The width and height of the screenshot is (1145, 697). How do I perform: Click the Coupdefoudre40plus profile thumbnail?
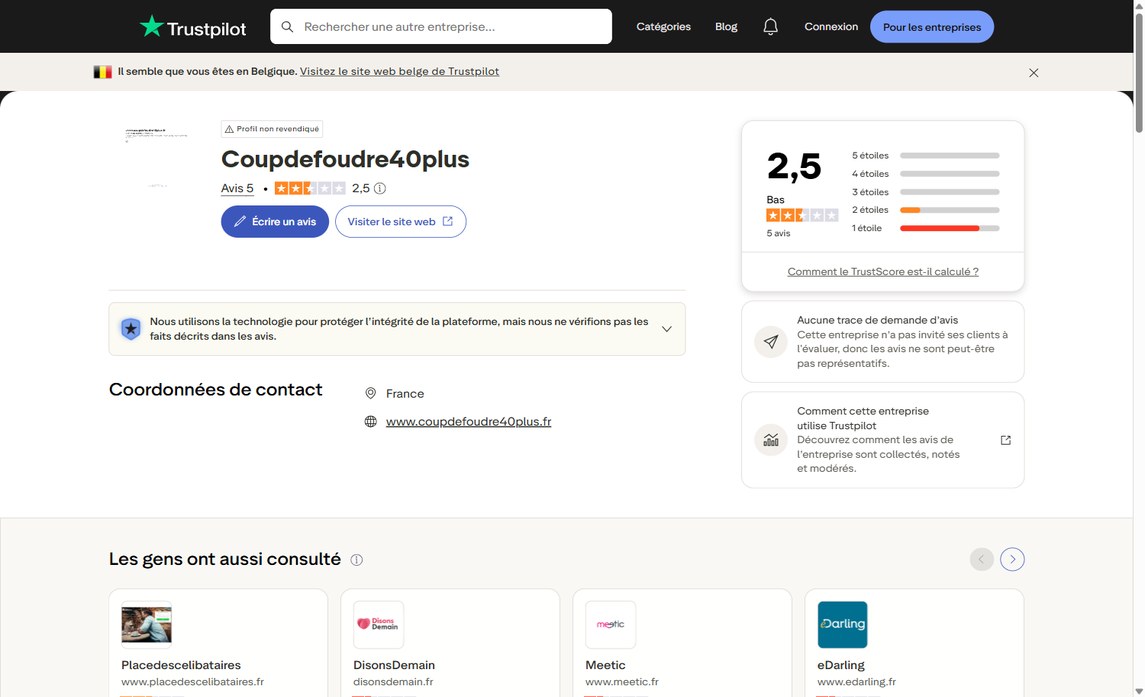pyautogui.click(x=156, y=157)
